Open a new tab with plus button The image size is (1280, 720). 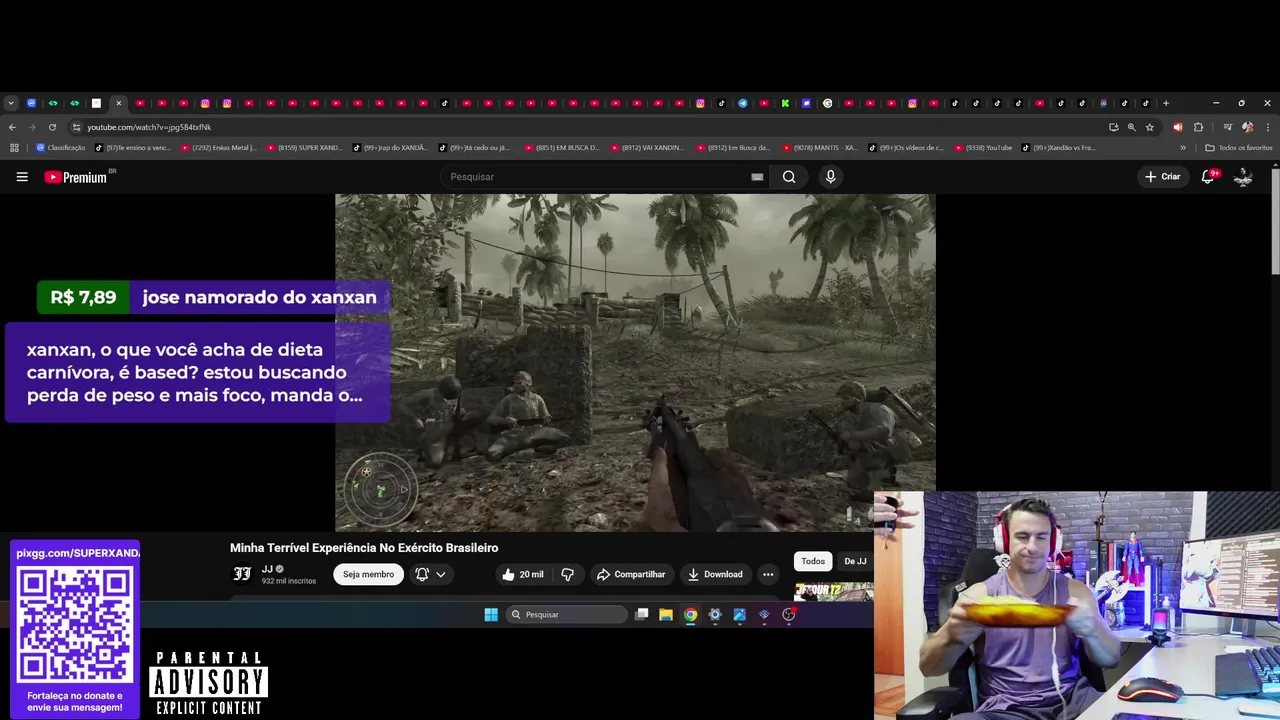[1165, 103]
